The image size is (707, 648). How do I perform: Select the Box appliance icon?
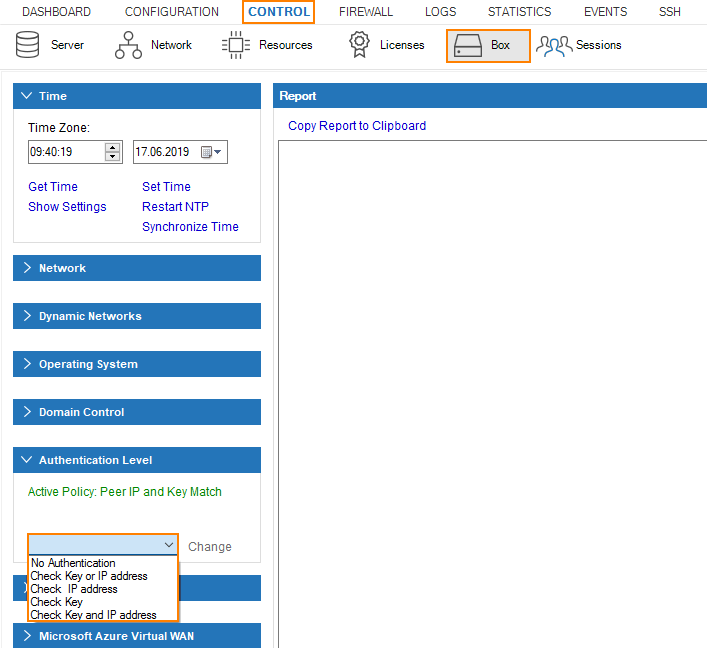pos(468,45)
